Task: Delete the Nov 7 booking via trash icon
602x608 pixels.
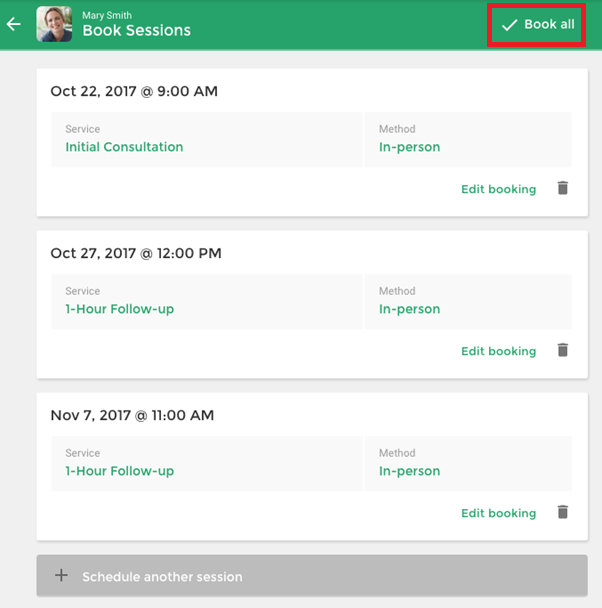Action: (x=562, y=512)
